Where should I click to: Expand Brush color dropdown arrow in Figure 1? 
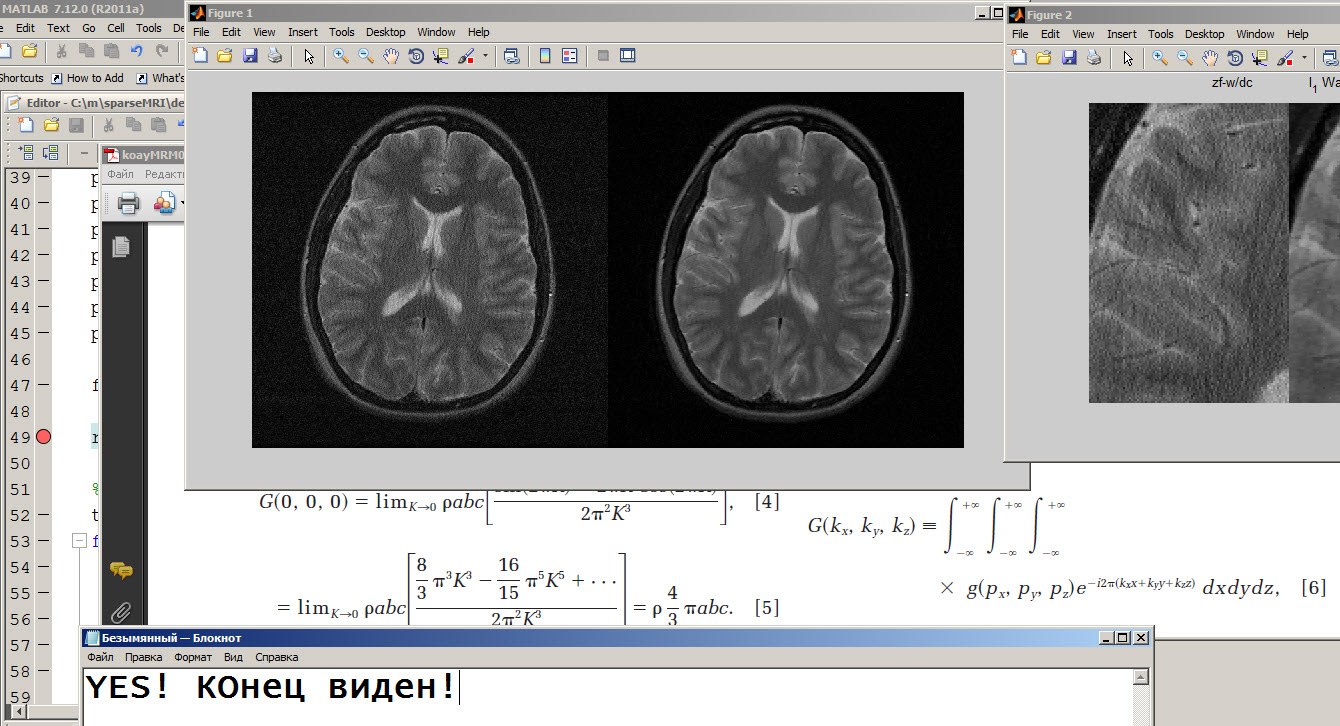[x=486, y=56]
